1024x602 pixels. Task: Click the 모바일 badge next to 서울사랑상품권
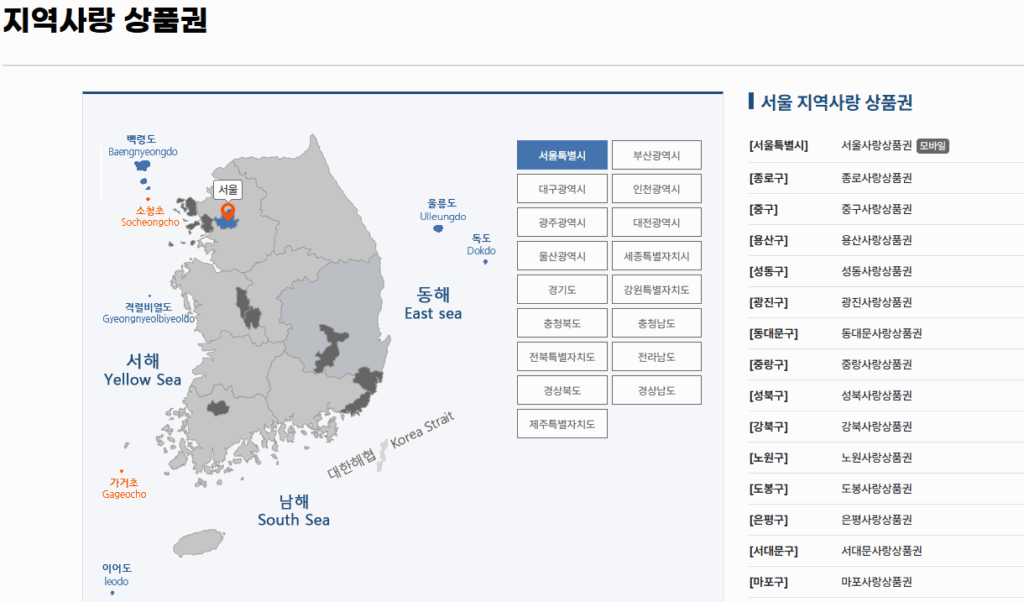pyautogui.click(x=933, y=146)
